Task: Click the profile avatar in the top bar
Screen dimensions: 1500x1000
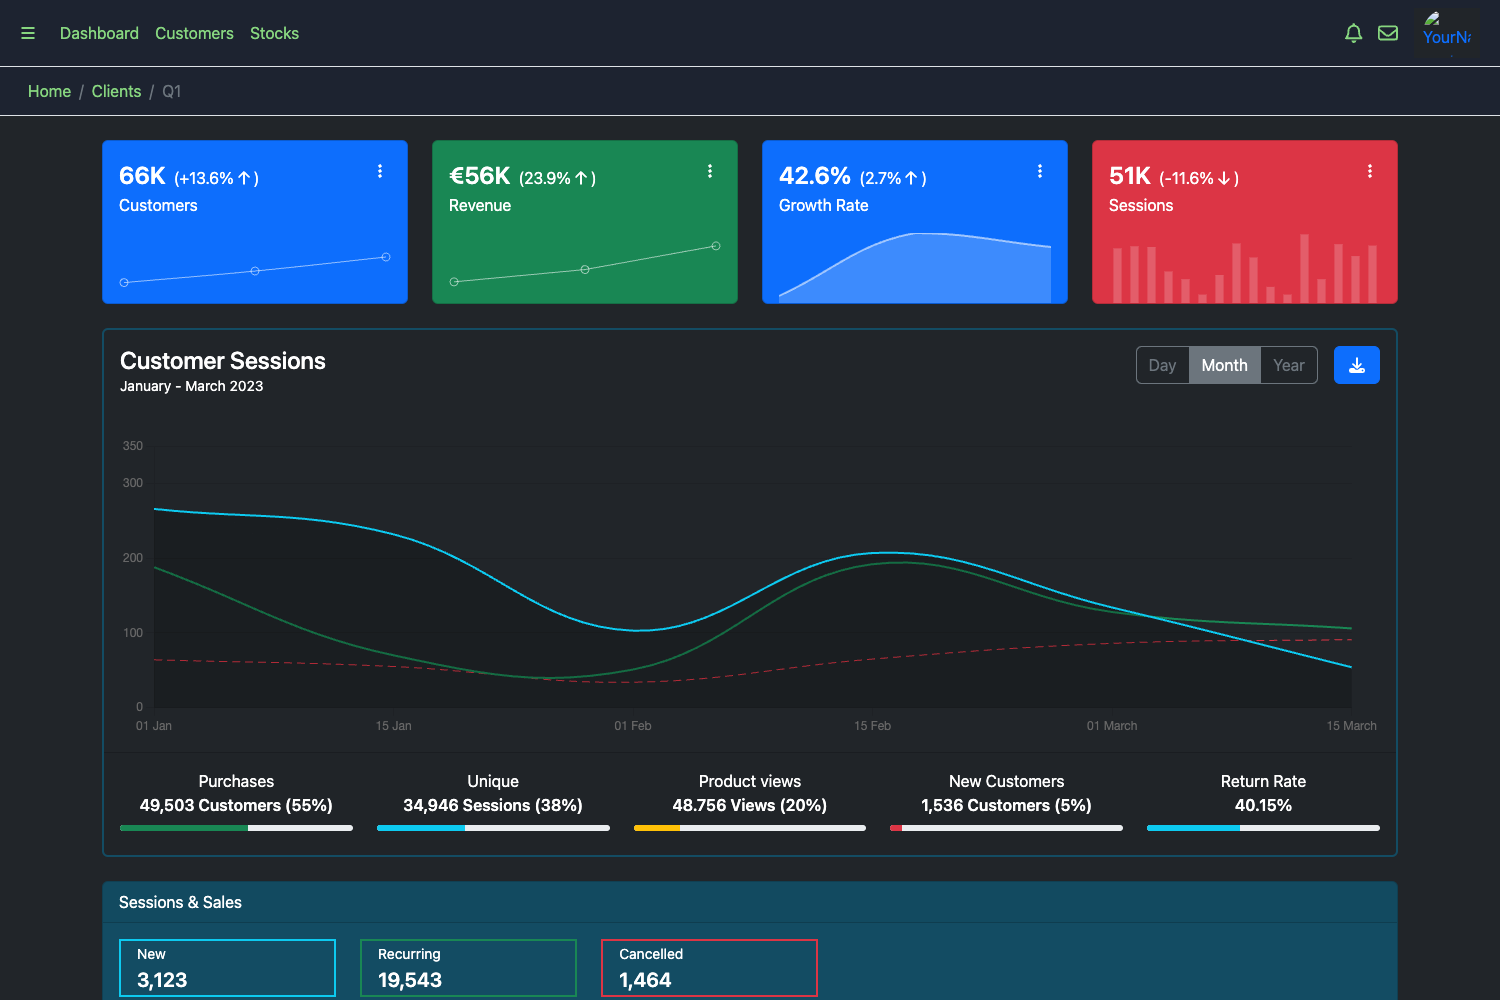Action: pyautogui.click(x=1447, y=32)
